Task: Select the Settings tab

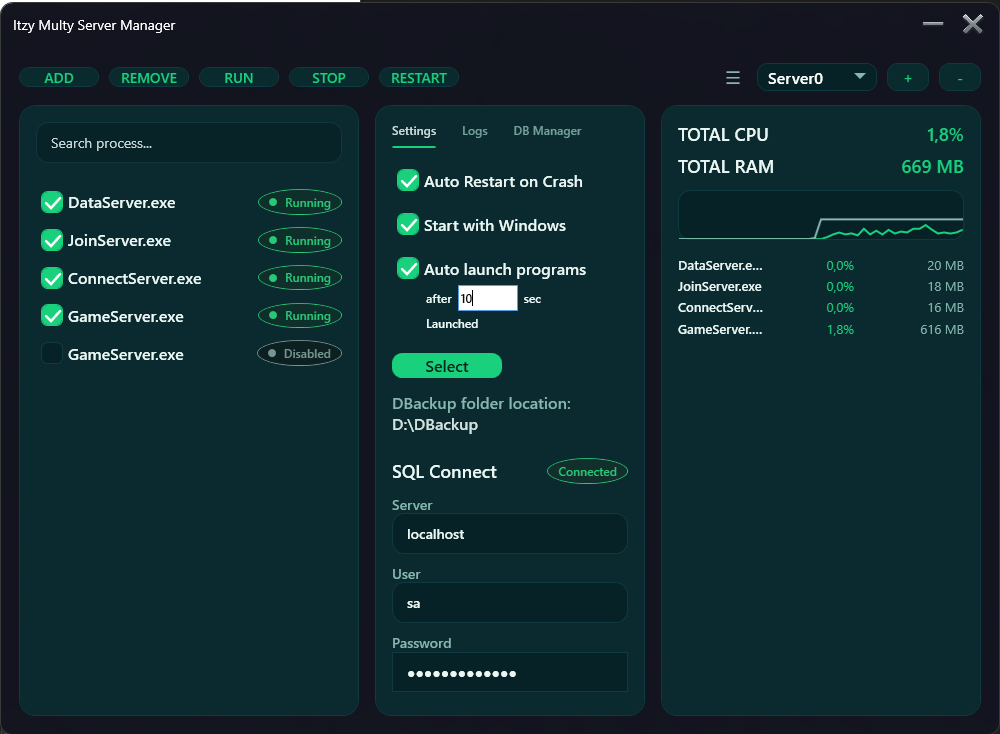Action: (x=413, y=131)
